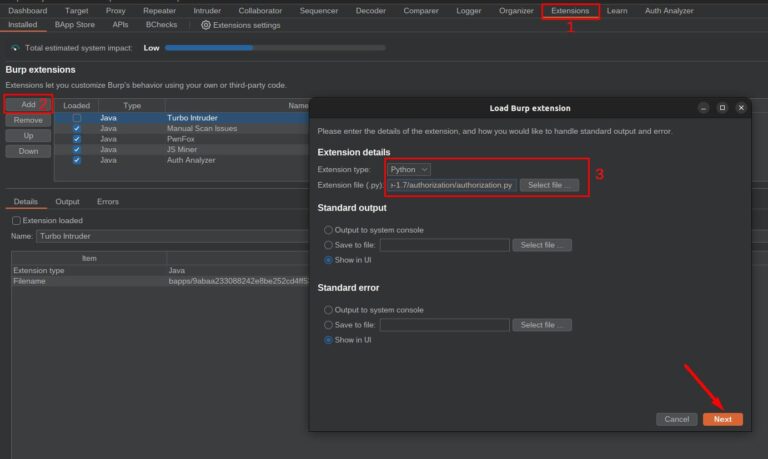Show the extension Output tab

tap(68, 201)
